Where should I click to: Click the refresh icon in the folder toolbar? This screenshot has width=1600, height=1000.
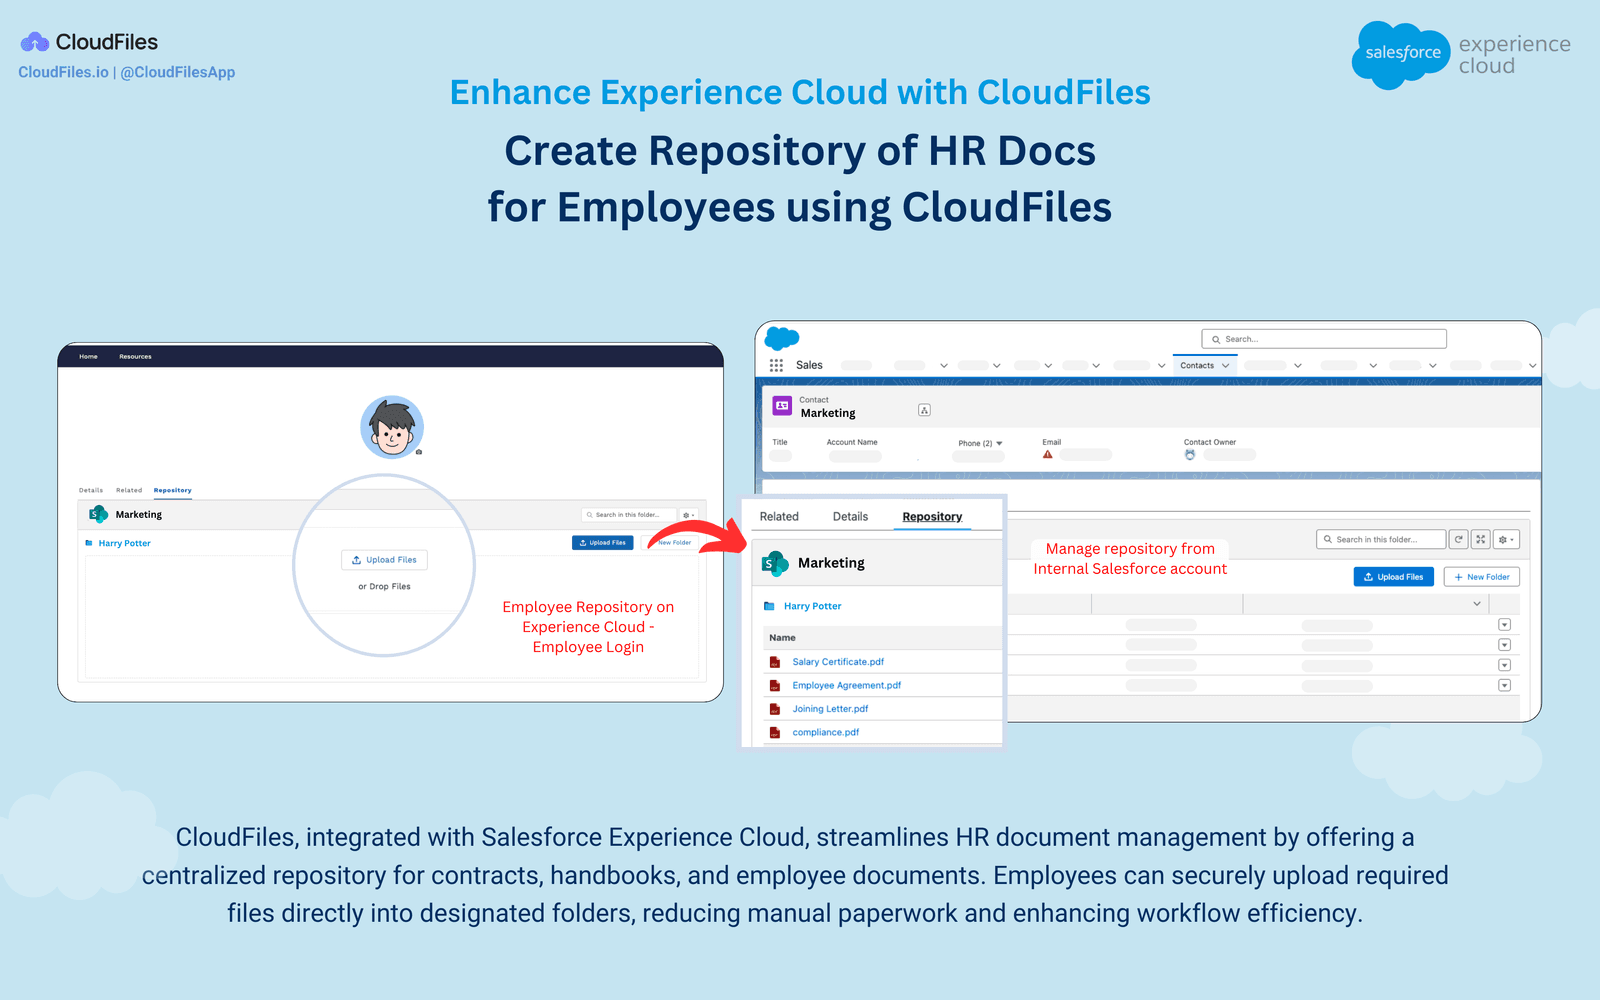click(x=1458, y=539)
